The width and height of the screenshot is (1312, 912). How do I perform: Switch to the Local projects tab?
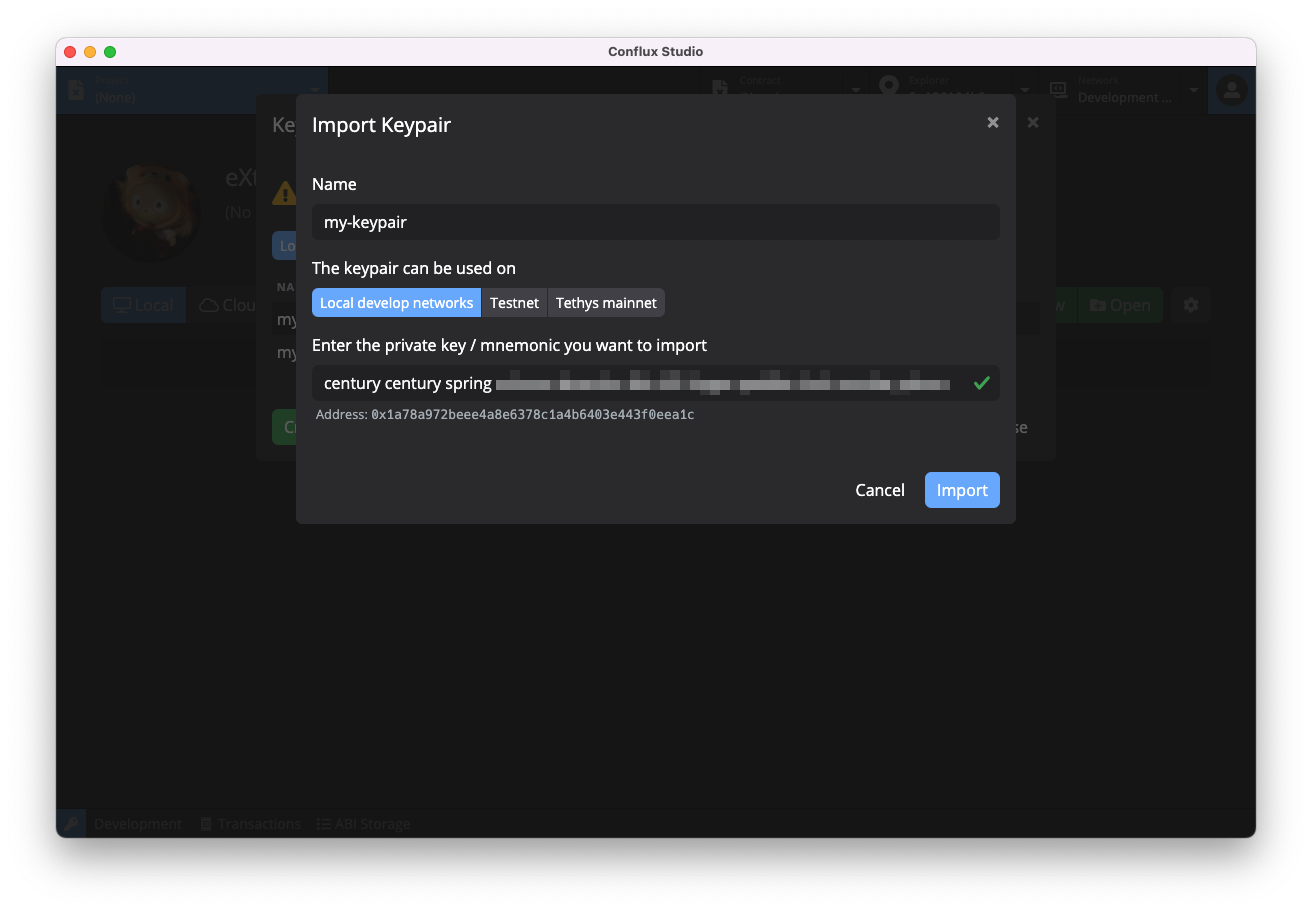tap(143, 305)
